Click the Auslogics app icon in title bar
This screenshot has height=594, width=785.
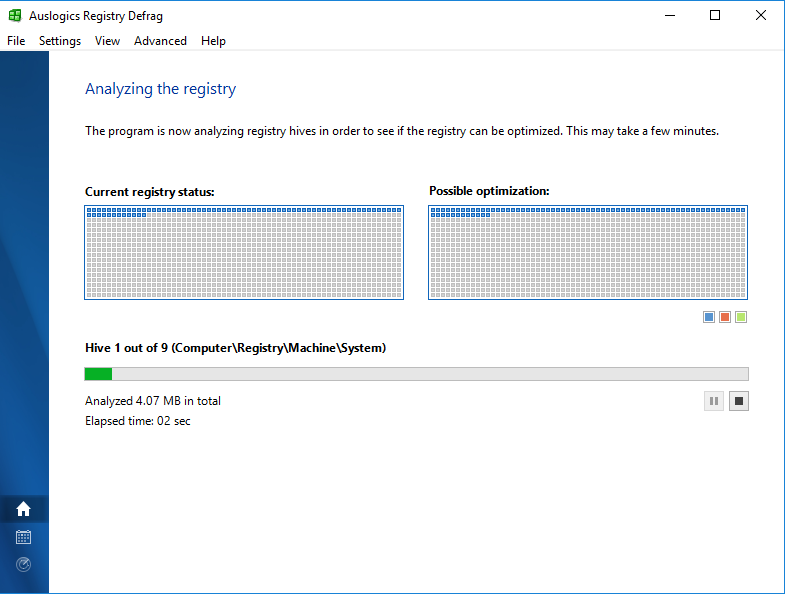[15, 15]
